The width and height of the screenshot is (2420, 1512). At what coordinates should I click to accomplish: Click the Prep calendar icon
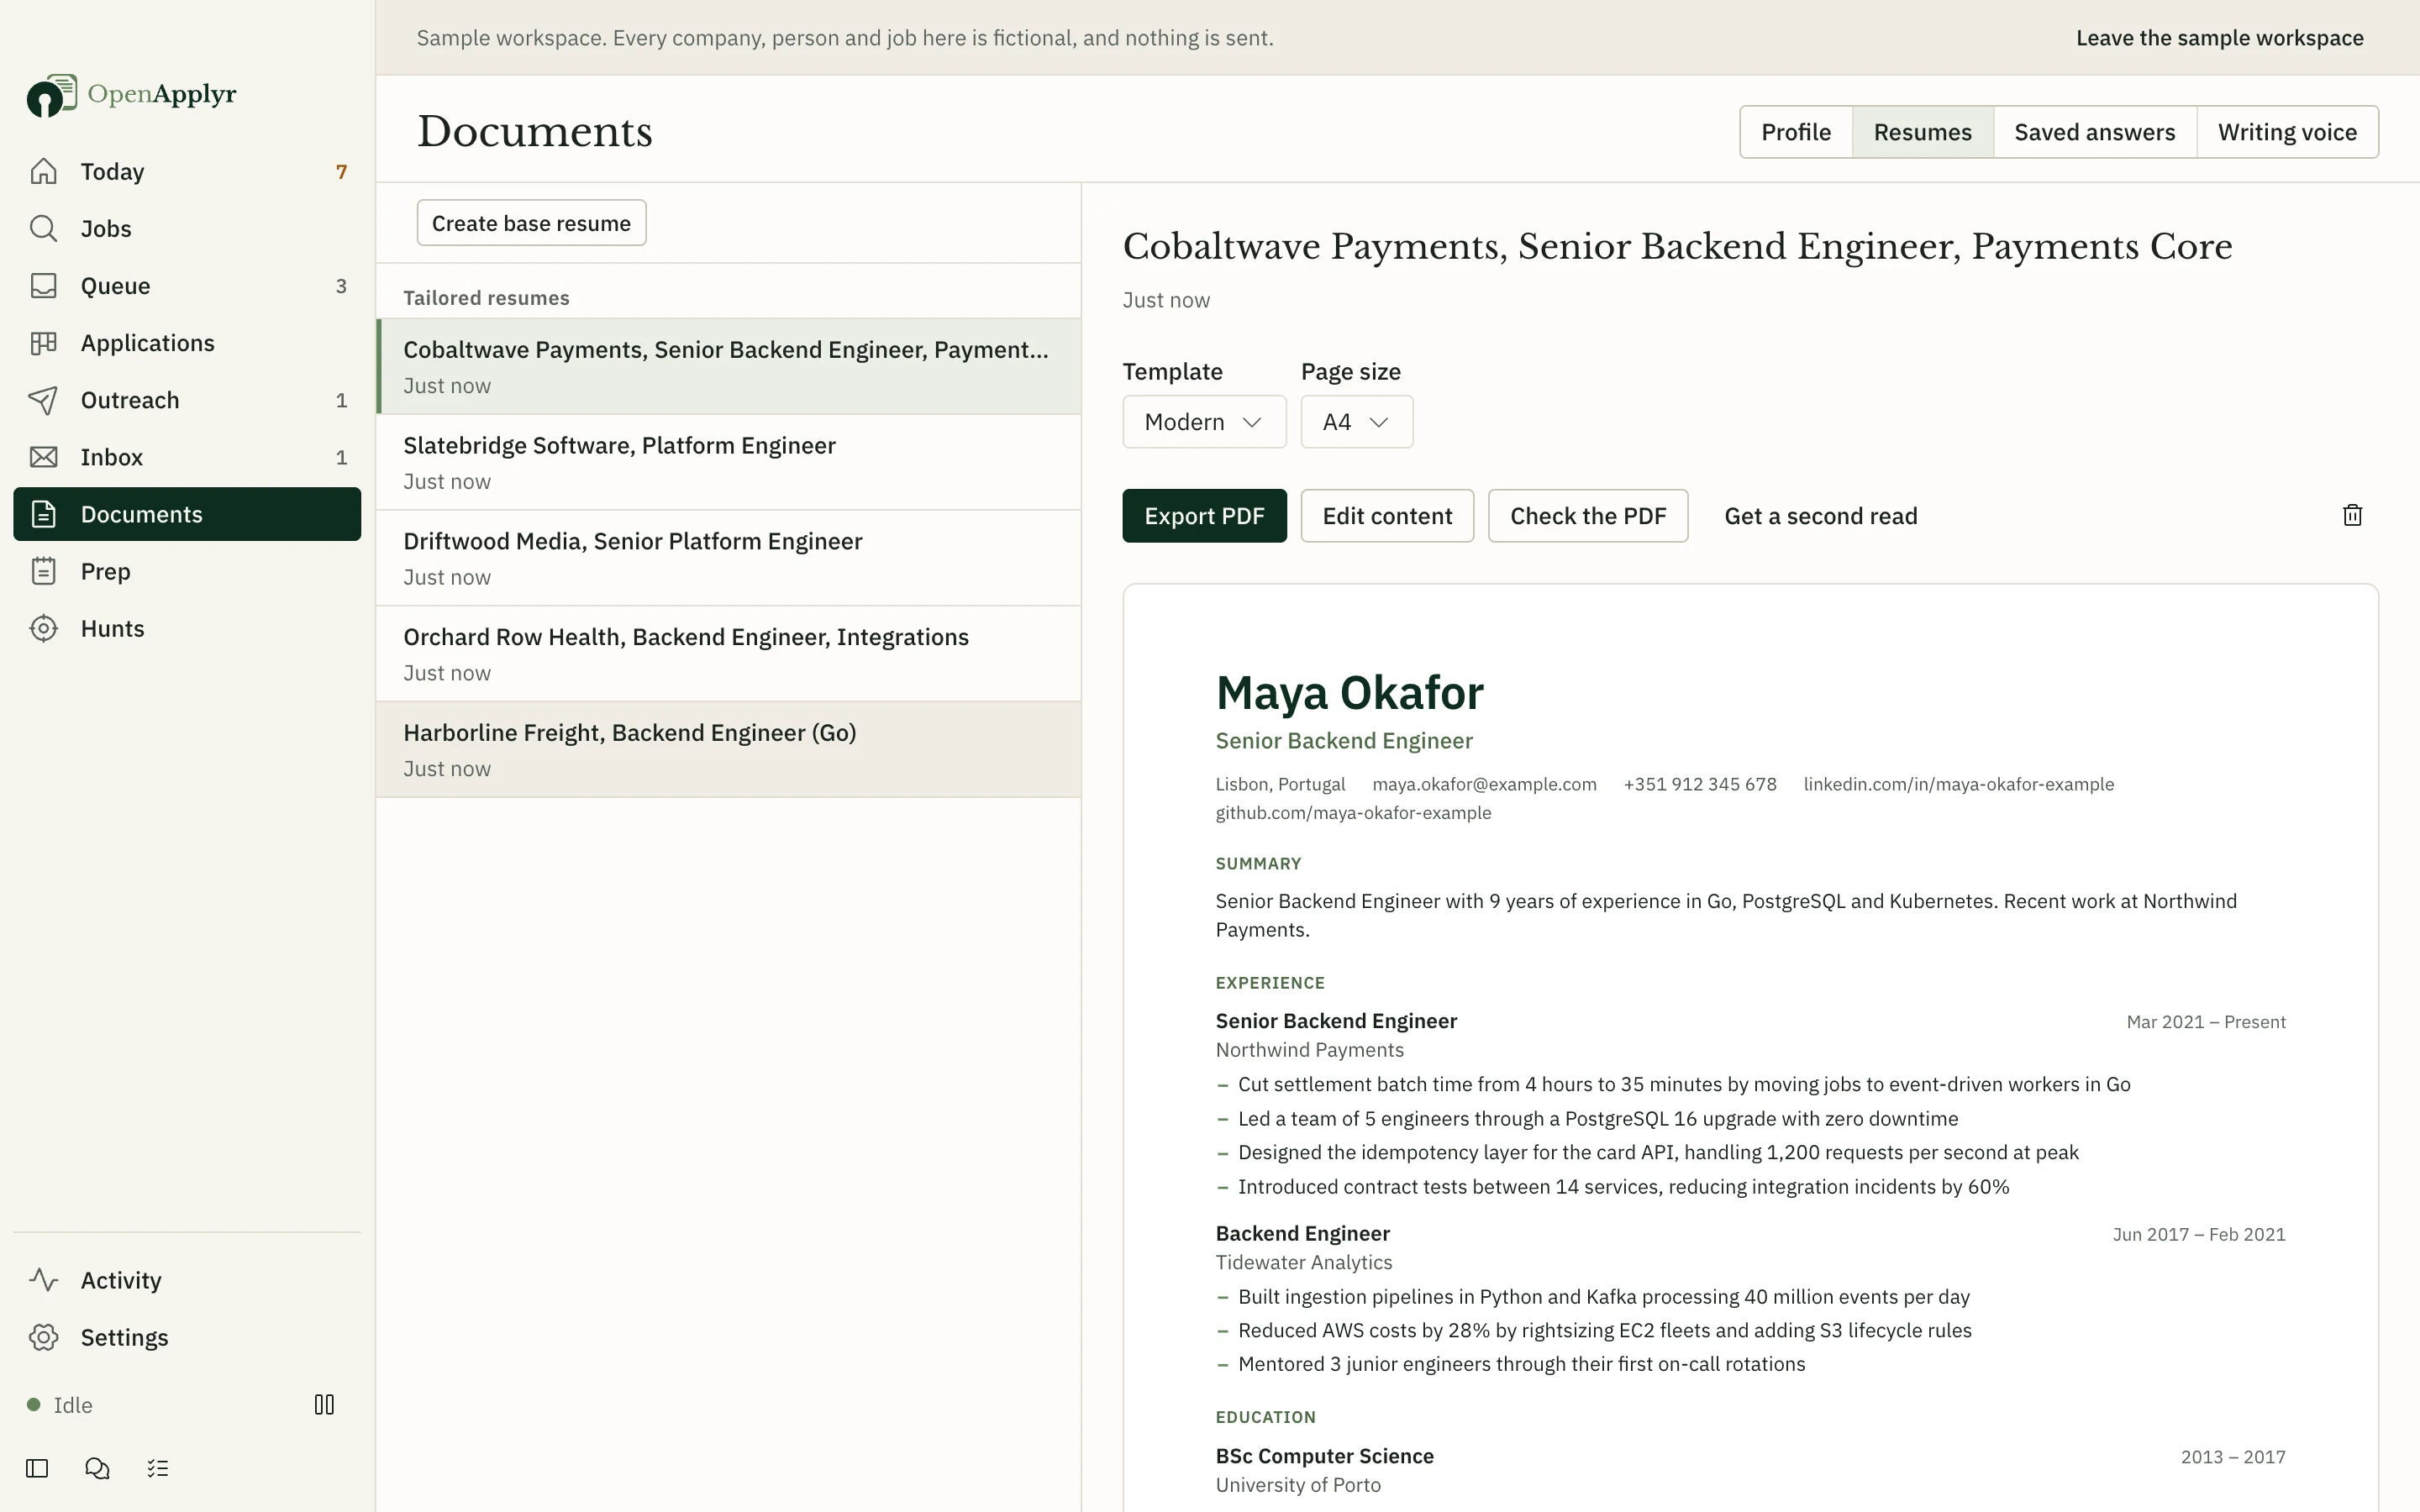[43, 571]
